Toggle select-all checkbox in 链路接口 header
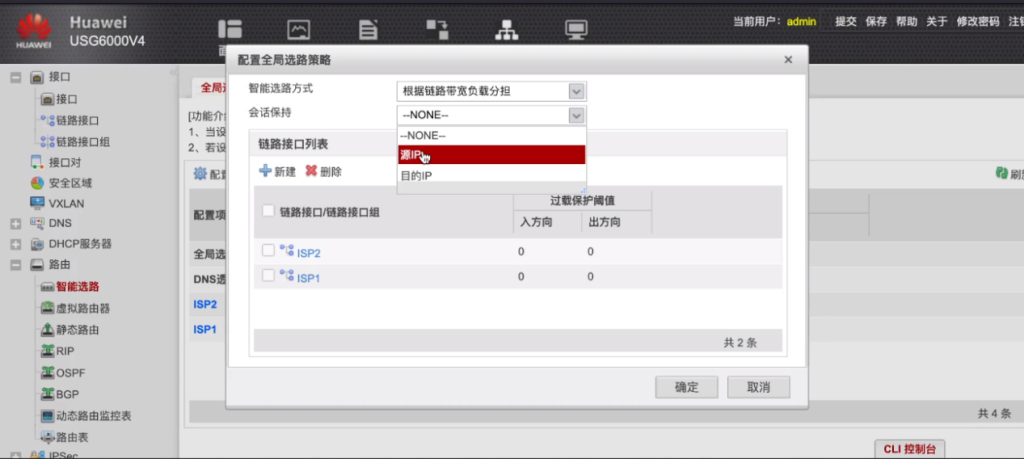The image size is (1024, 459). point(268,211)
